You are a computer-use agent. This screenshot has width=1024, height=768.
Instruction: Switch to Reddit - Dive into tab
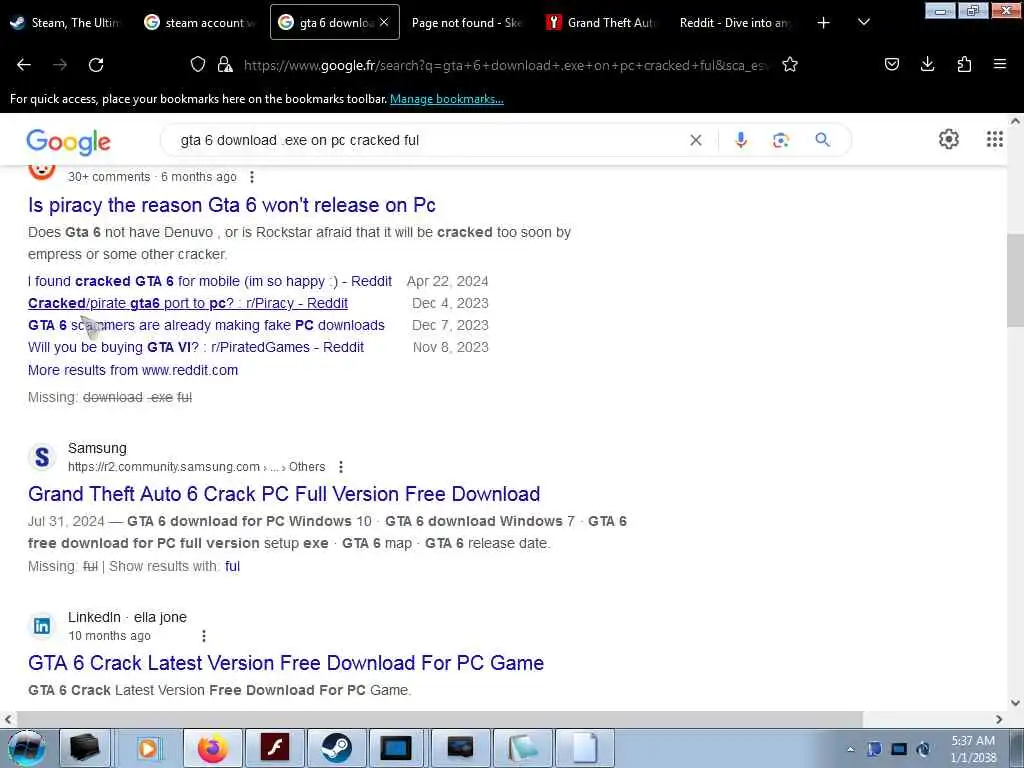[735, 22]
